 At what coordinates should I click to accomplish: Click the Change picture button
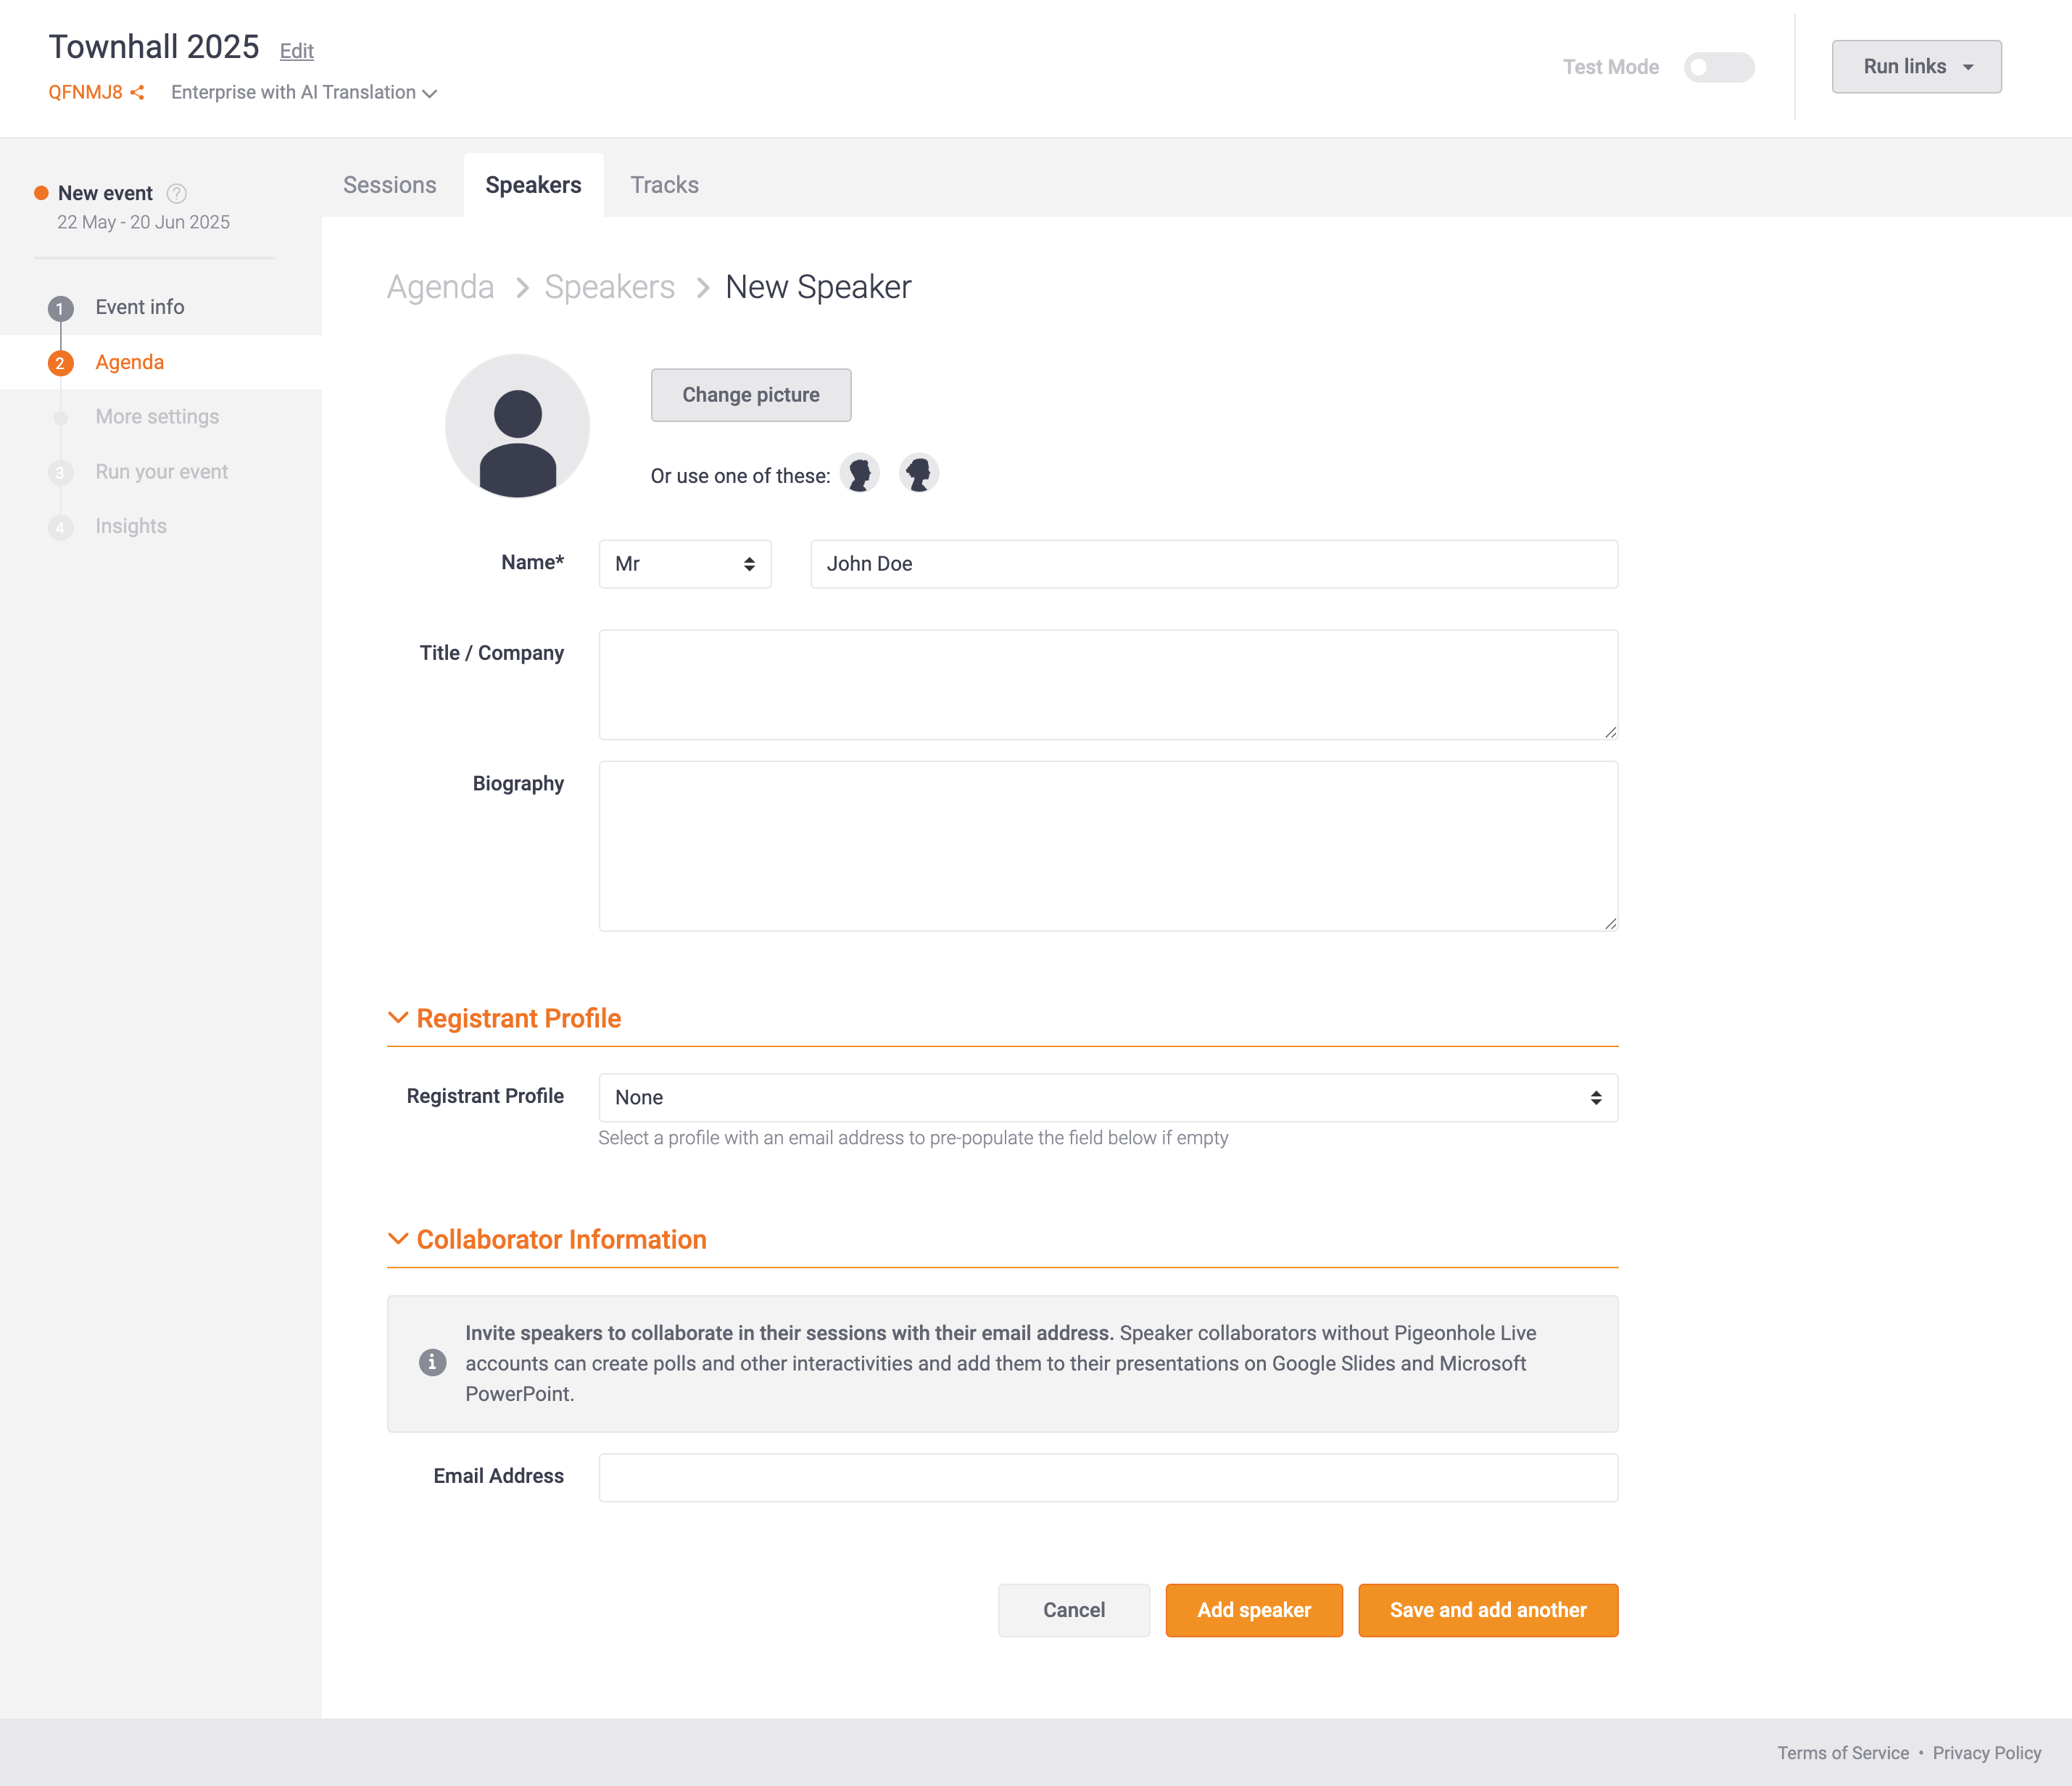click(x=751, y=395)
